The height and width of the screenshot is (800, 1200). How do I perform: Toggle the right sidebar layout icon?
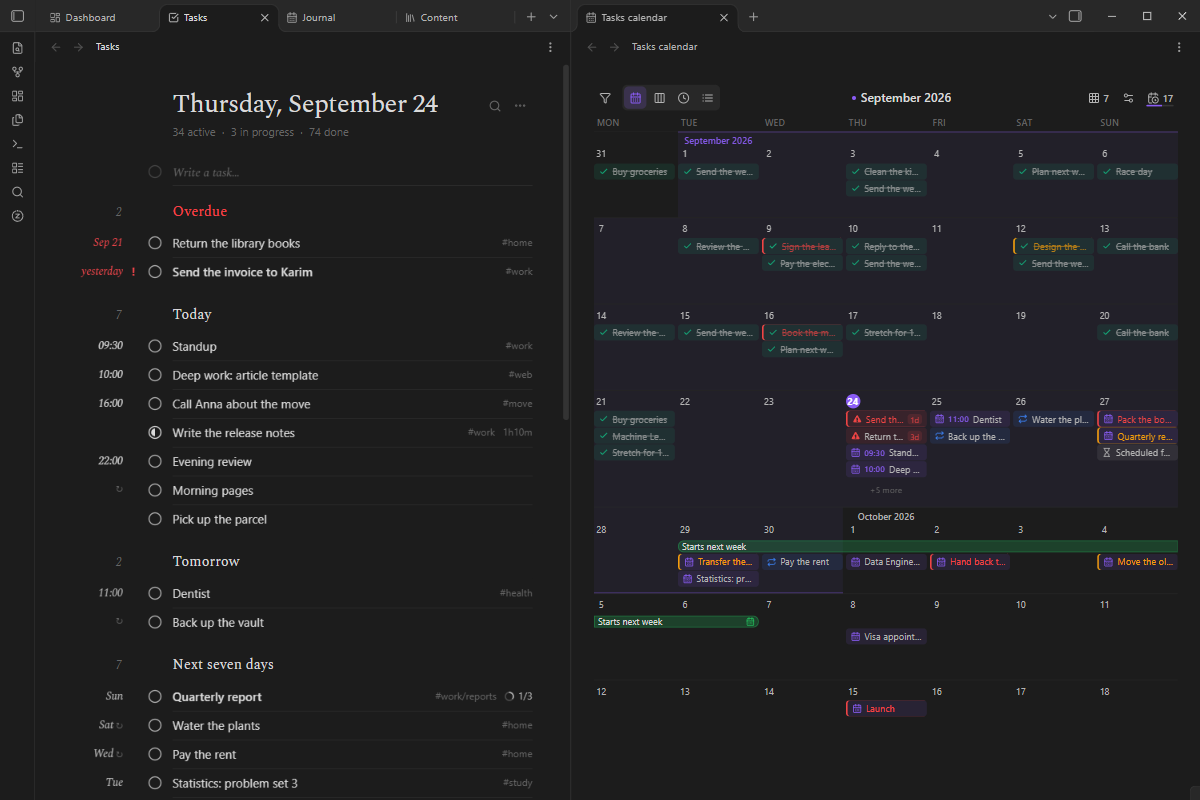click(x=1075, y=17)
